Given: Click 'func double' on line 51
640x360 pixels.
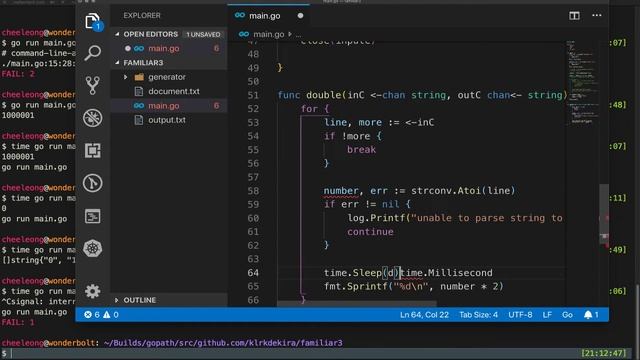Looking at the screenshot, I should [308, 95].
